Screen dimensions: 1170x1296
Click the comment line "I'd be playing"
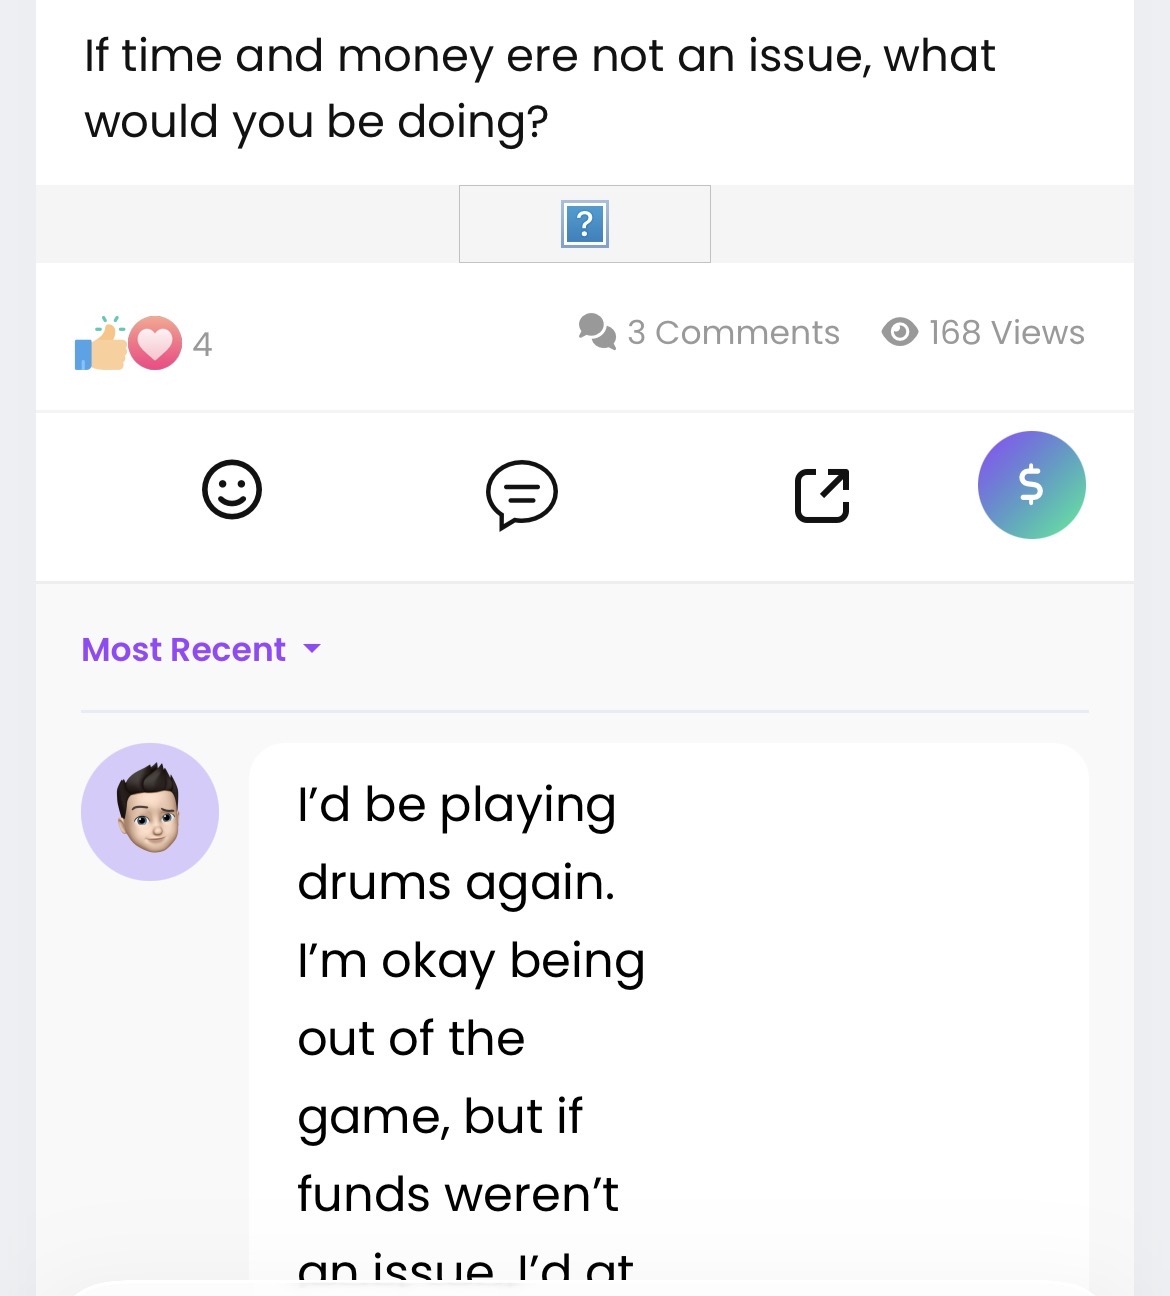[456, 806]
